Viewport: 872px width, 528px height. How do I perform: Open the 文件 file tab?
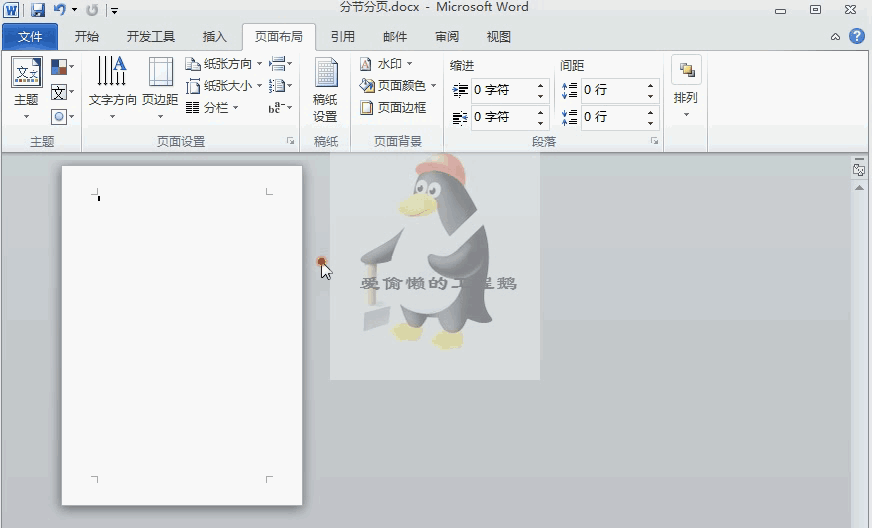pos(31,37)
